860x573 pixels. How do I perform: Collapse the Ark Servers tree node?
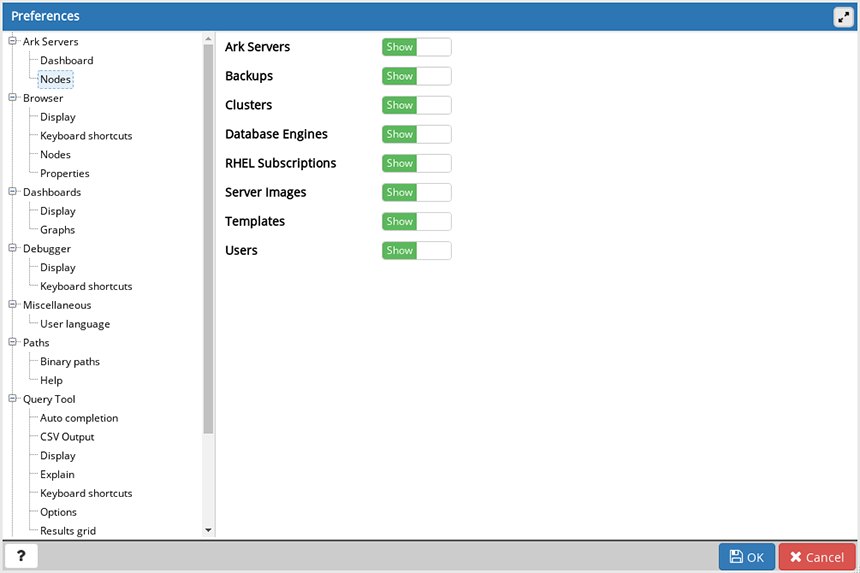coord(13,41)
